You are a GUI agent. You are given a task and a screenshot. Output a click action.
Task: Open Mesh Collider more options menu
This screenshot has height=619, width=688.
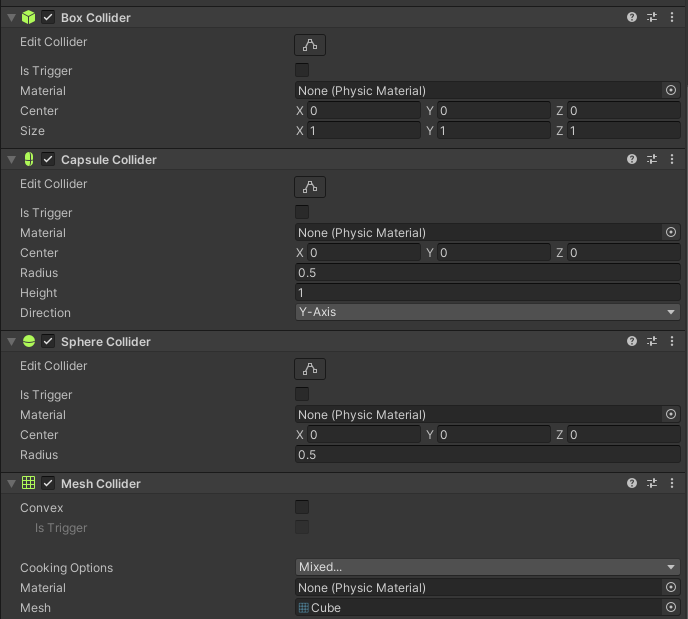pyautogui.click(x=672, y=483)
